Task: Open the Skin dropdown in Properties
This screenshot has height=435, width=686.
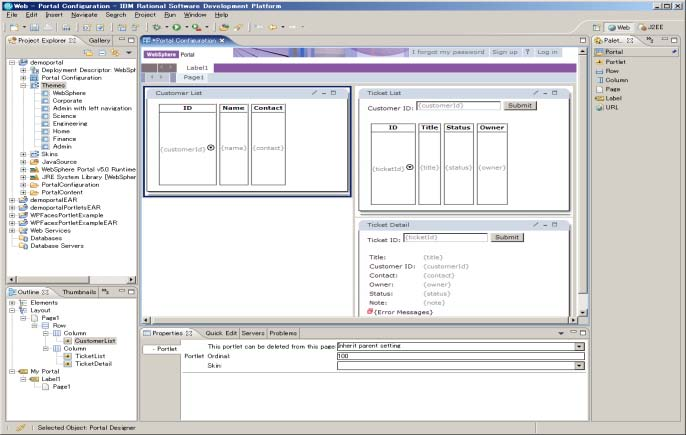Action: 580,365
